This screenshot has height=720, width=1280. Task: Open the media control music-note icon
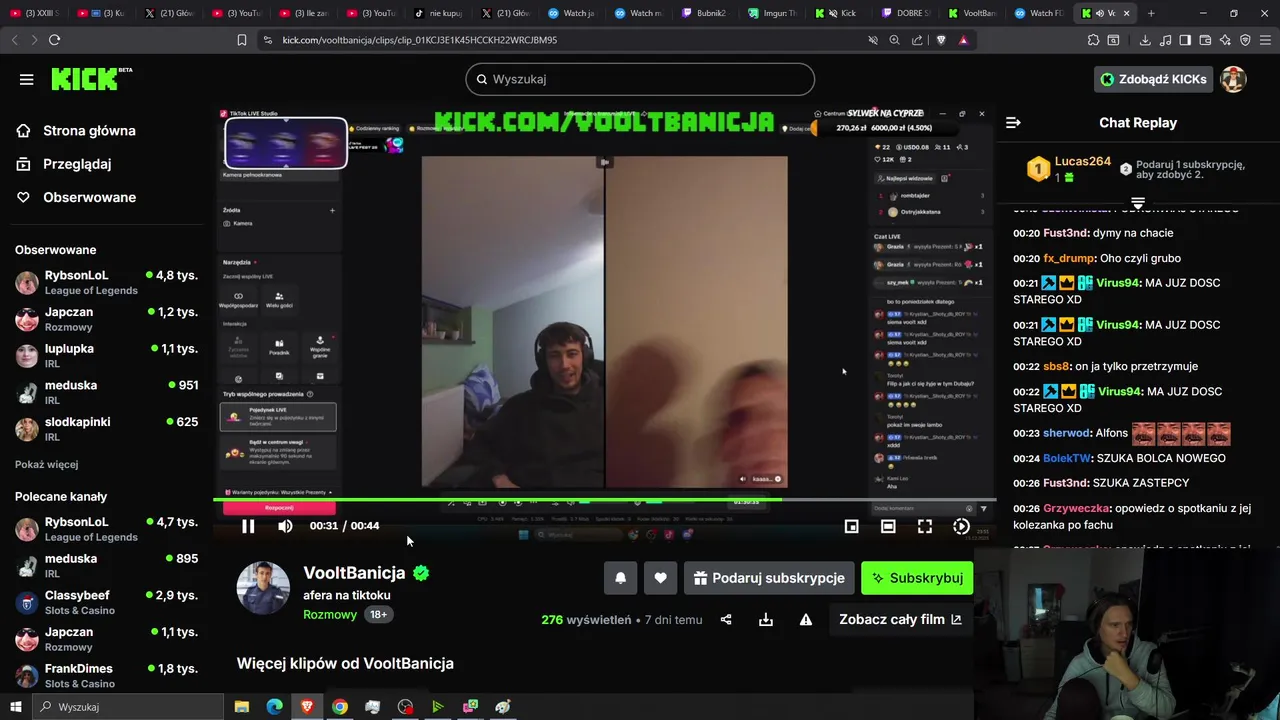(1165, 40)
